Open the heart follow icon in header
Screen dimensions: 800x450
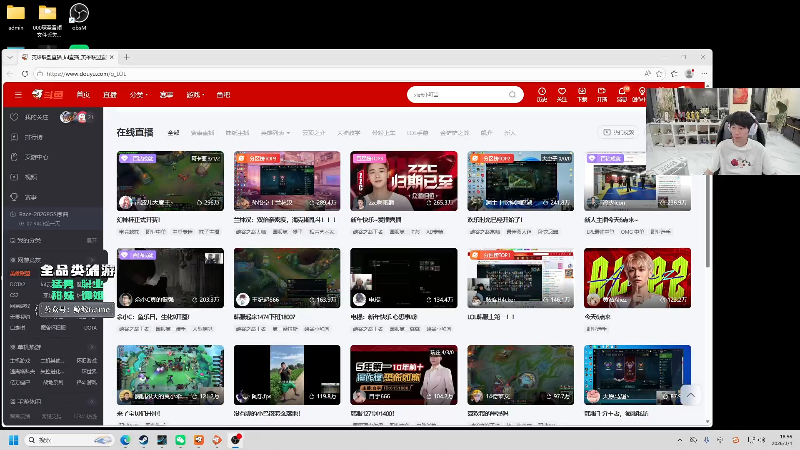pos(562,94)
